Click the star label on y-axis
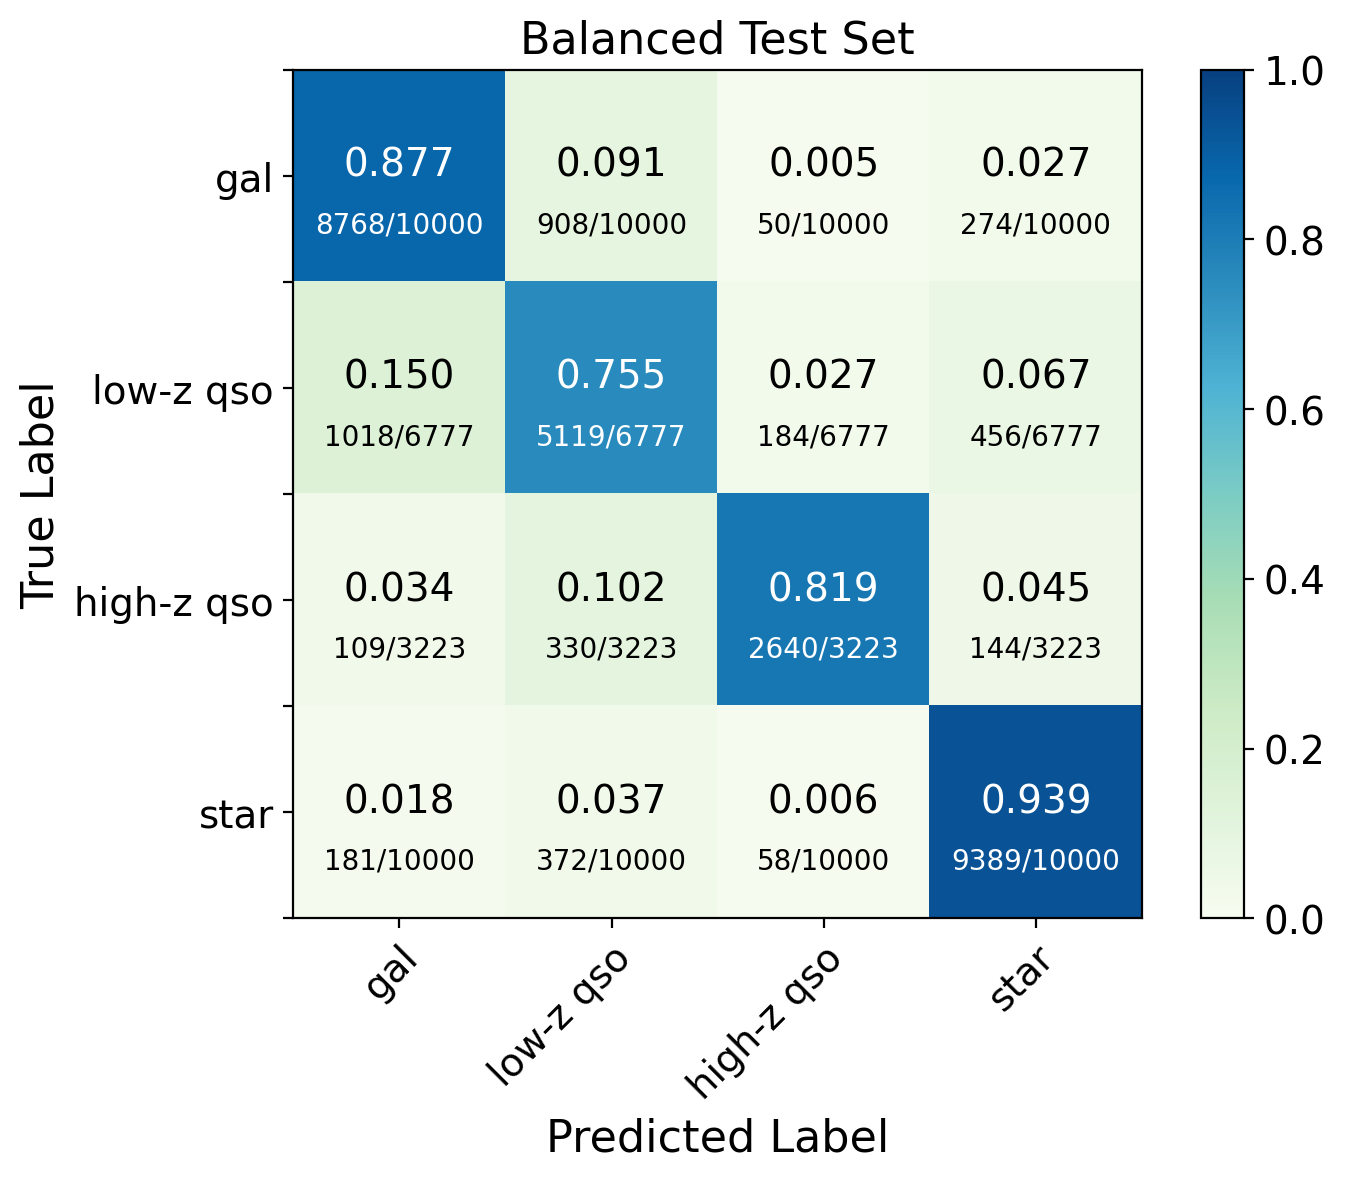 tap(236, 816)
